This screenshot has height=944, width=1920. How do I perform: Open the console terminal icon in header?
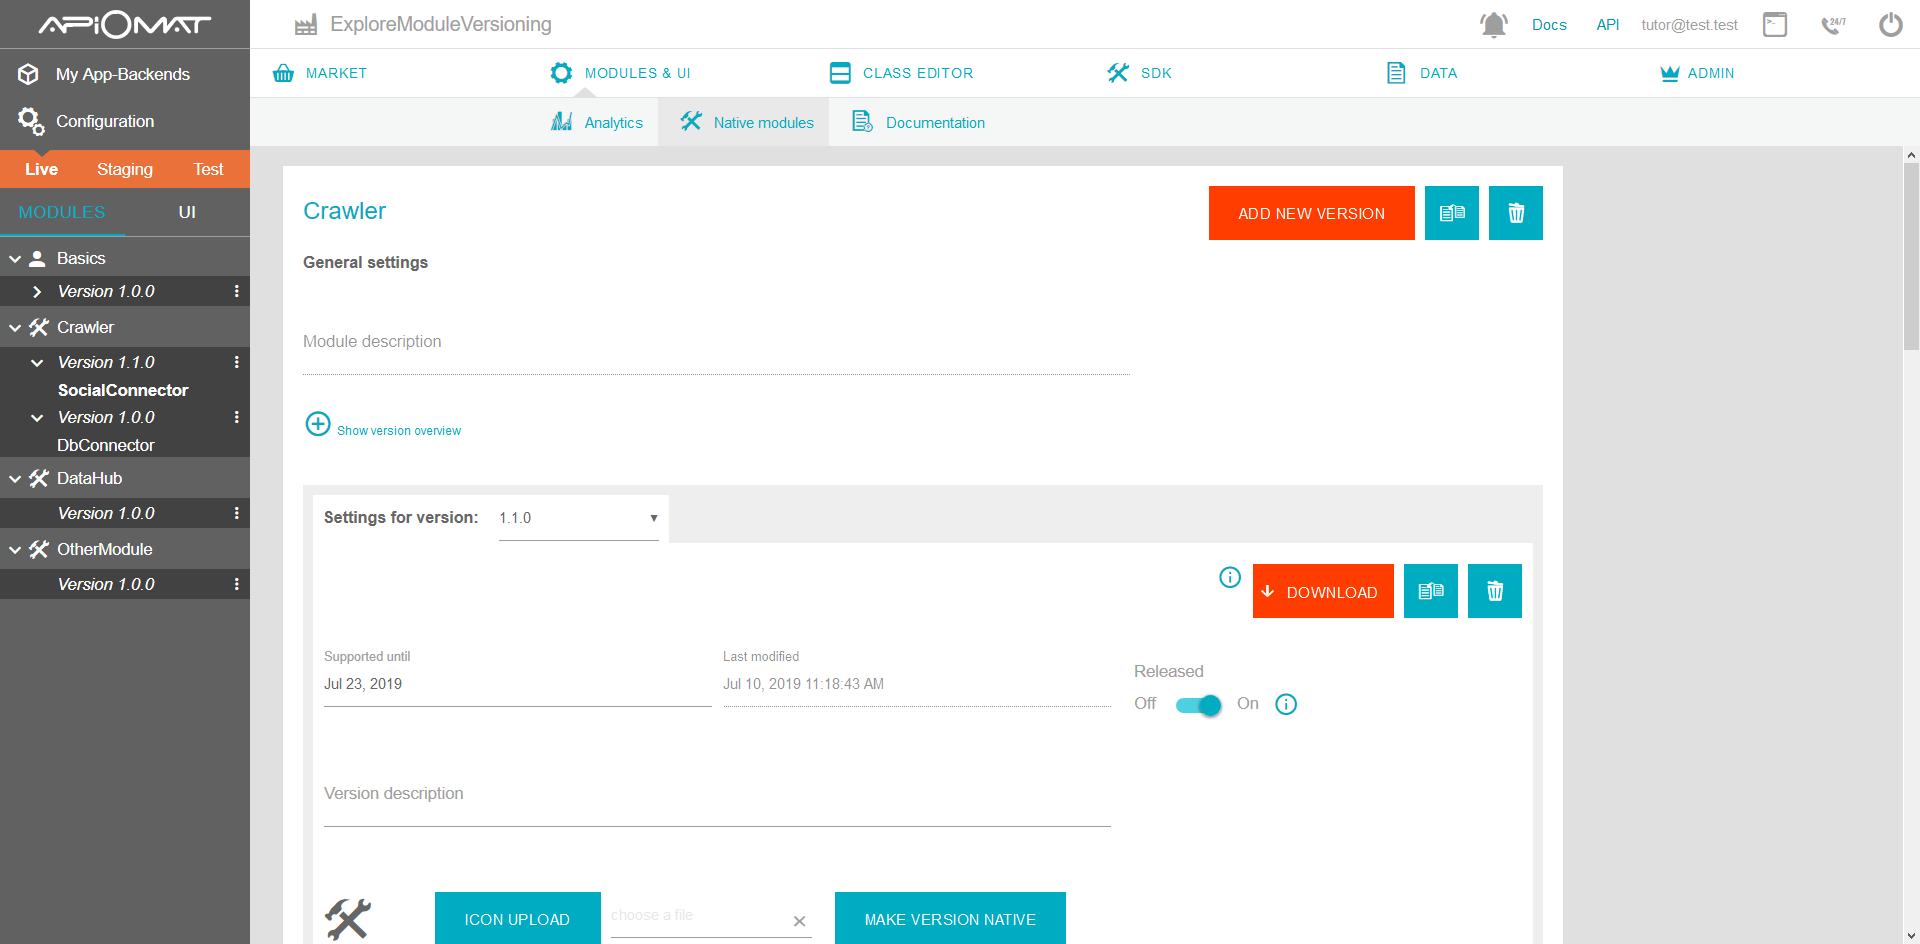click(x=1775, y=25)
